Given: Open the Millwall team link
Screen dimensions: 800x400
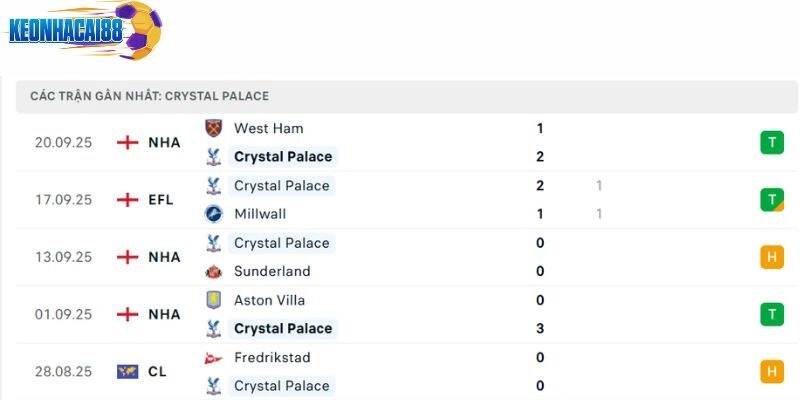Looking at the screenshot, I should [260, 214].
